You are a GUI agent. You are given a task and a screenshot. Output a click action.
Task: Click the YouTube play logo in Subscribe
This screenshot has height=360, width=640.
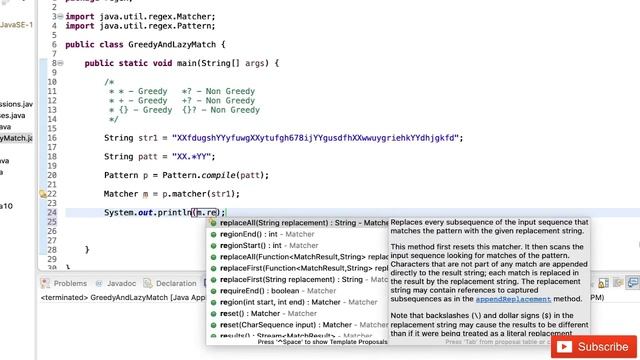coord(564,347)
